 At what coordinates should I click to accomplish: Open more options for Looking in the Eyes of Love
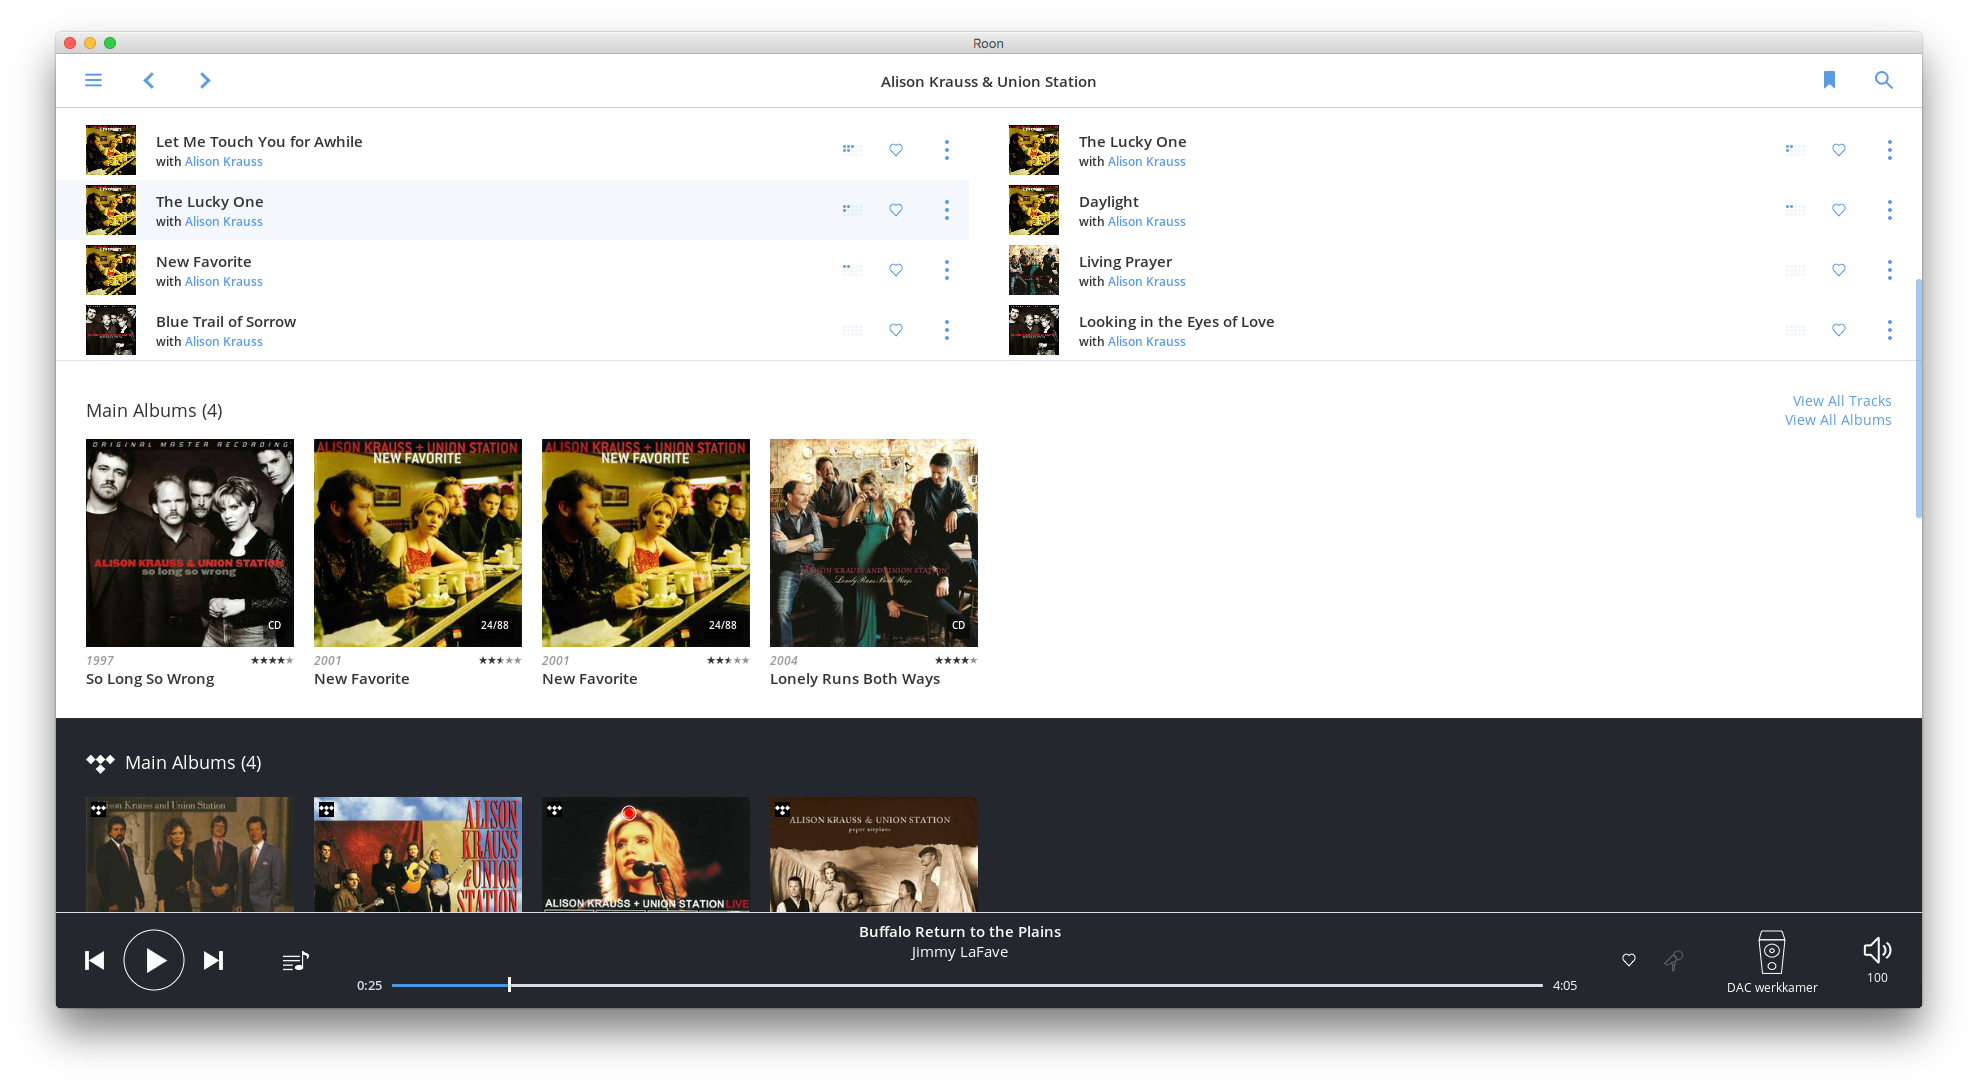[1890, 330]
